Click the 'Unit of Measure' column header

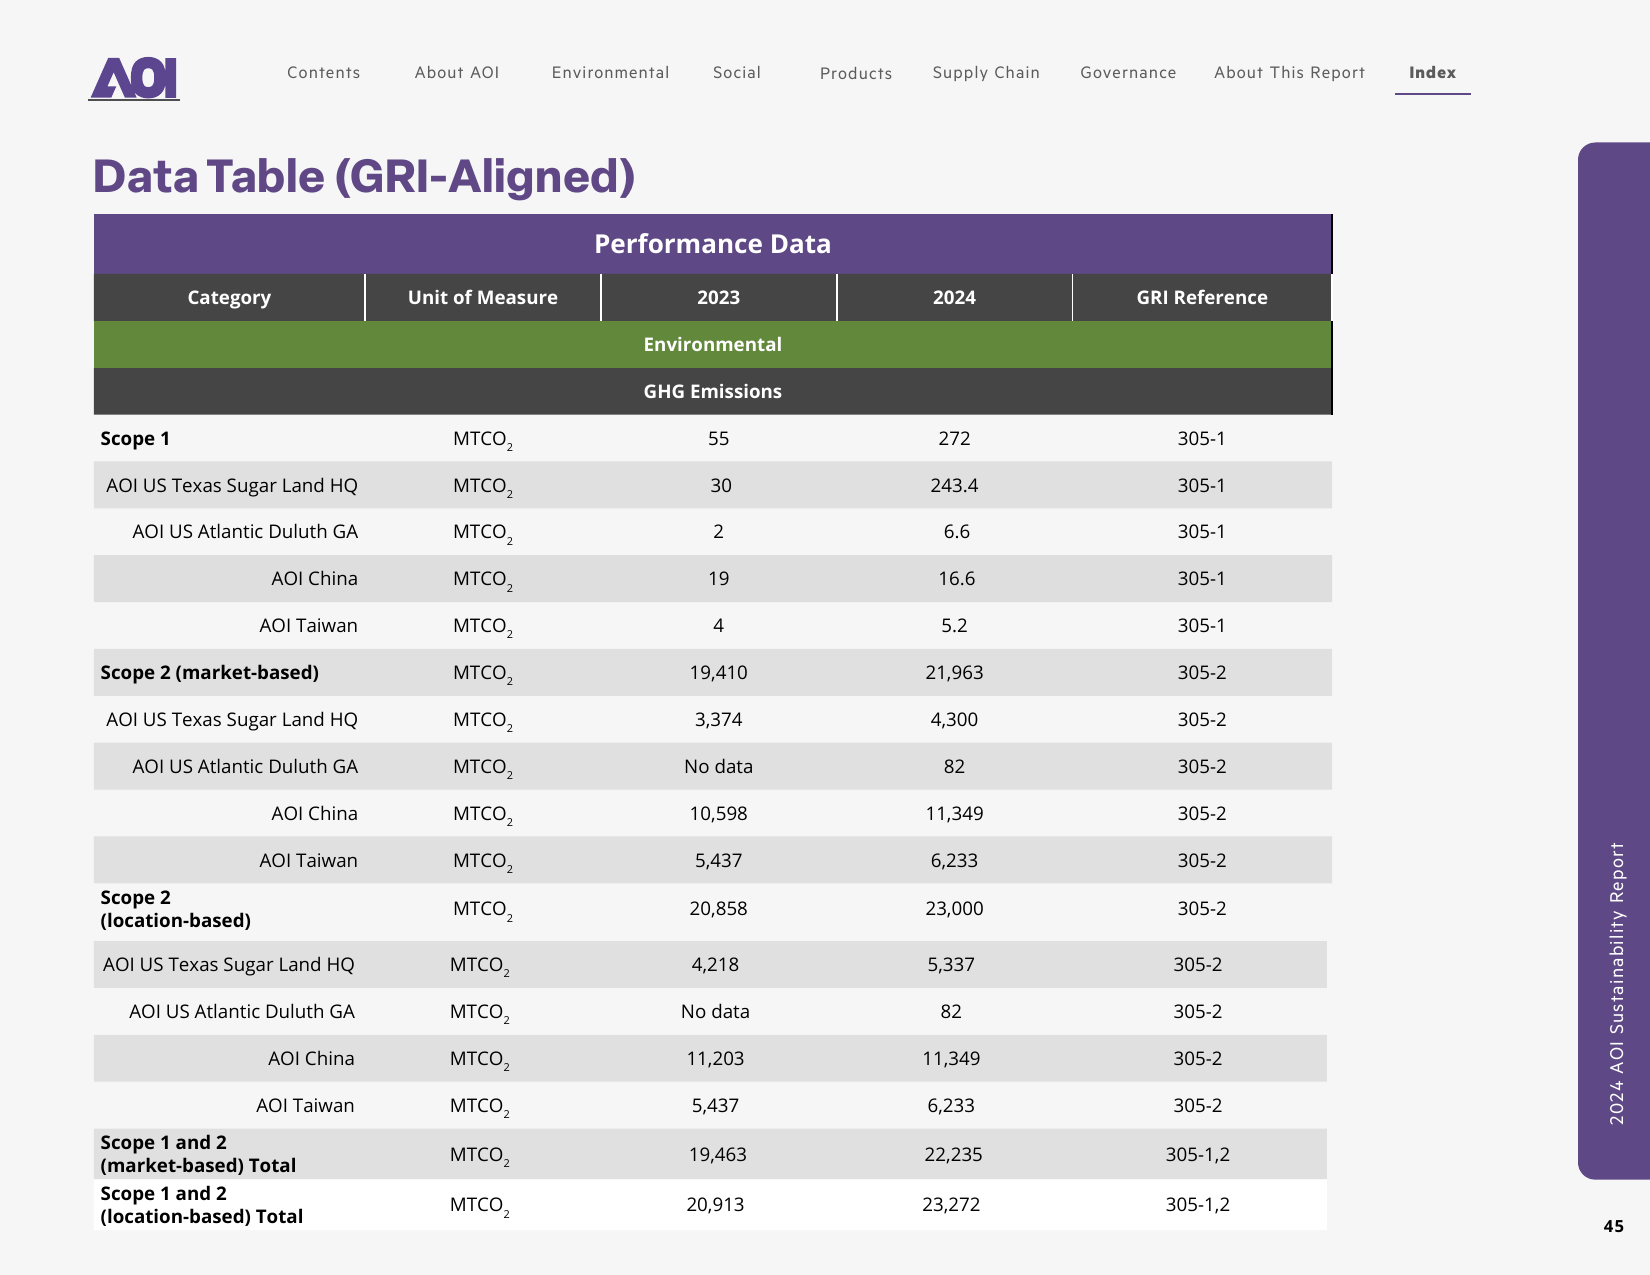(x=483, y=298)
